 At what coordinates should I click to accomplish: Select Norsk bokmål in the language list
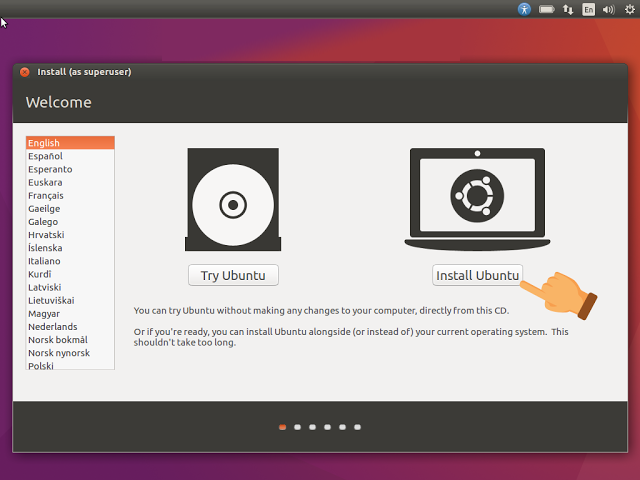pos(70,340)
